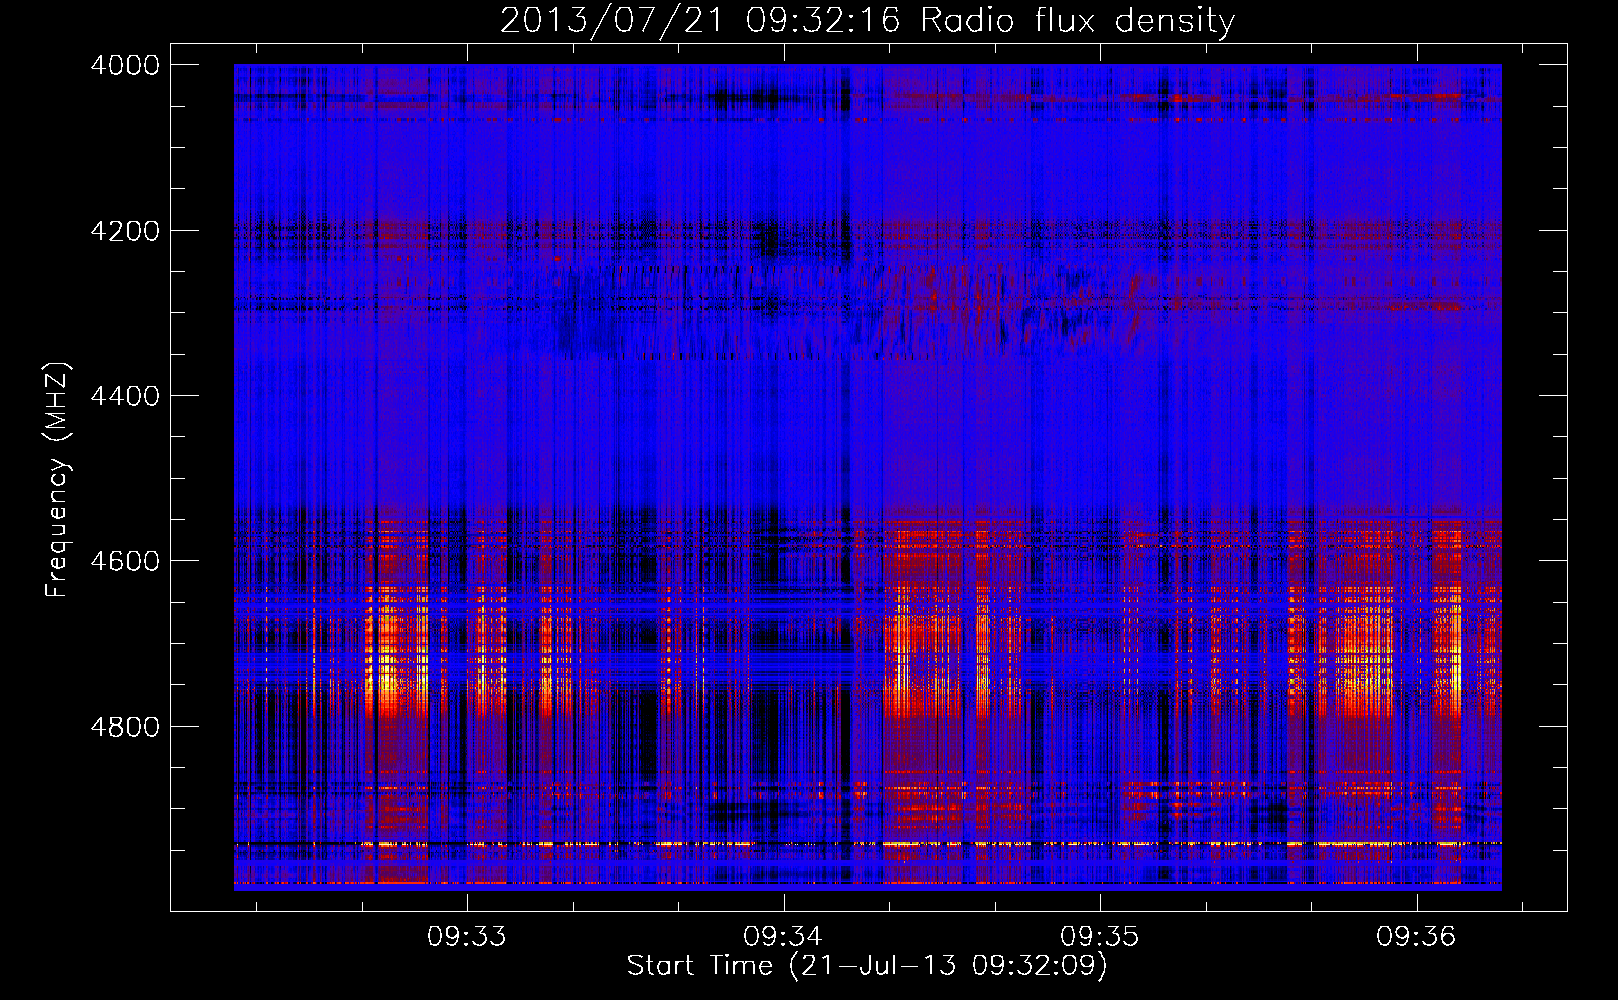Click the 09:36 time axis label

[1415, 937]
